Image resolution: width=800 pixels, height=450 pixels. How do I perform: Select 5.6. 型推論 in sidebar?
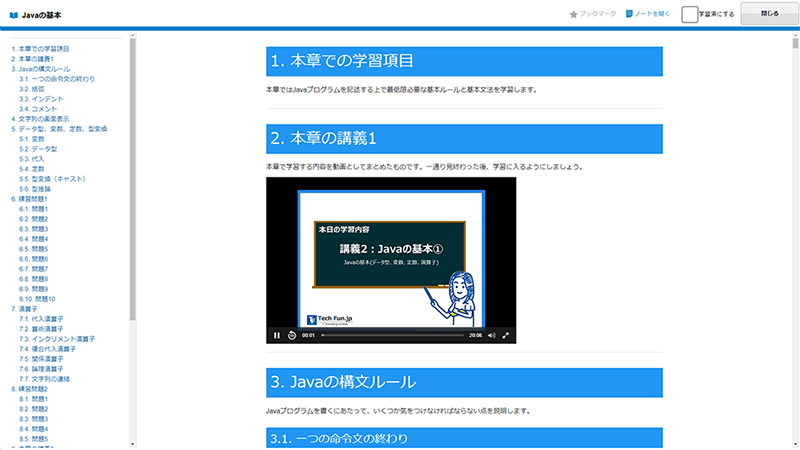(x=35, y=189)
